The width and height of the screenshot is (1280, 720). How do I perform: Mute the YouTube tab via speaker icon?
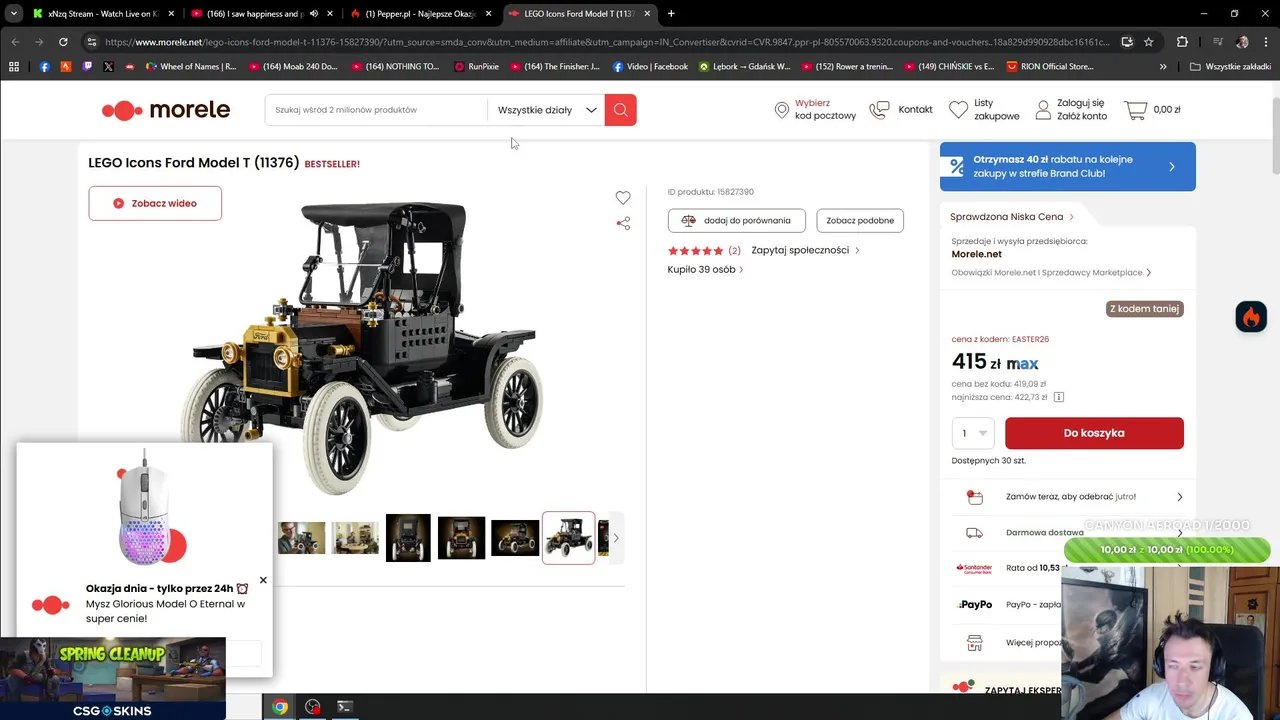pos(313,14)
